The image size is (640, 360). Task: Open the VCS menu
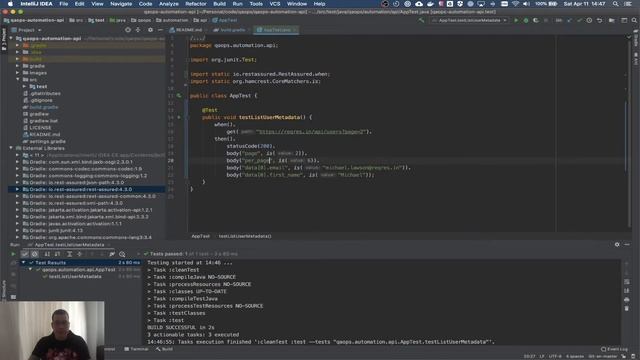coord(275,4)
